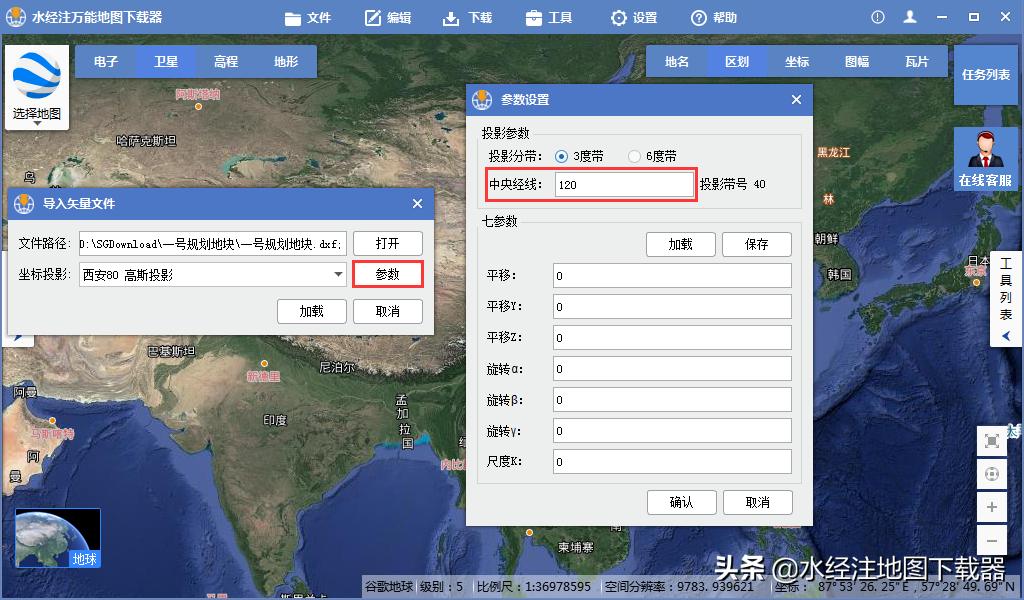Viewport: 1024px width, 600px height.
Task: Select the 选择地图 globe tool
Action: 36,75
